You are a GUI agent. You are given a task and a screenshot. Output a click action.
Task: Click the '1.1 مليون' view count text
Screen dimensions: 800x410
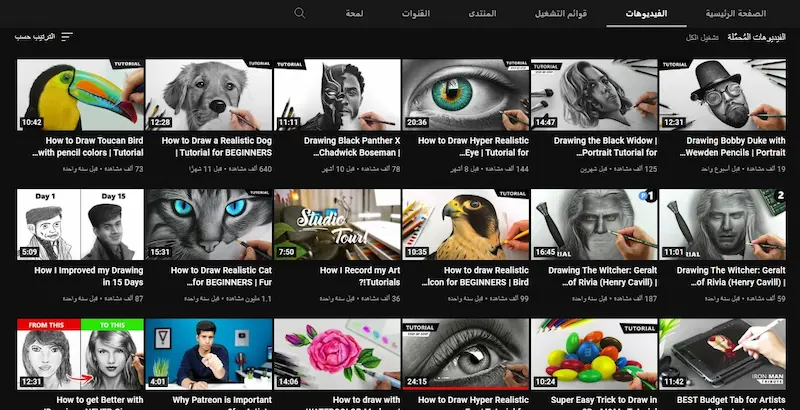point(250,299)
